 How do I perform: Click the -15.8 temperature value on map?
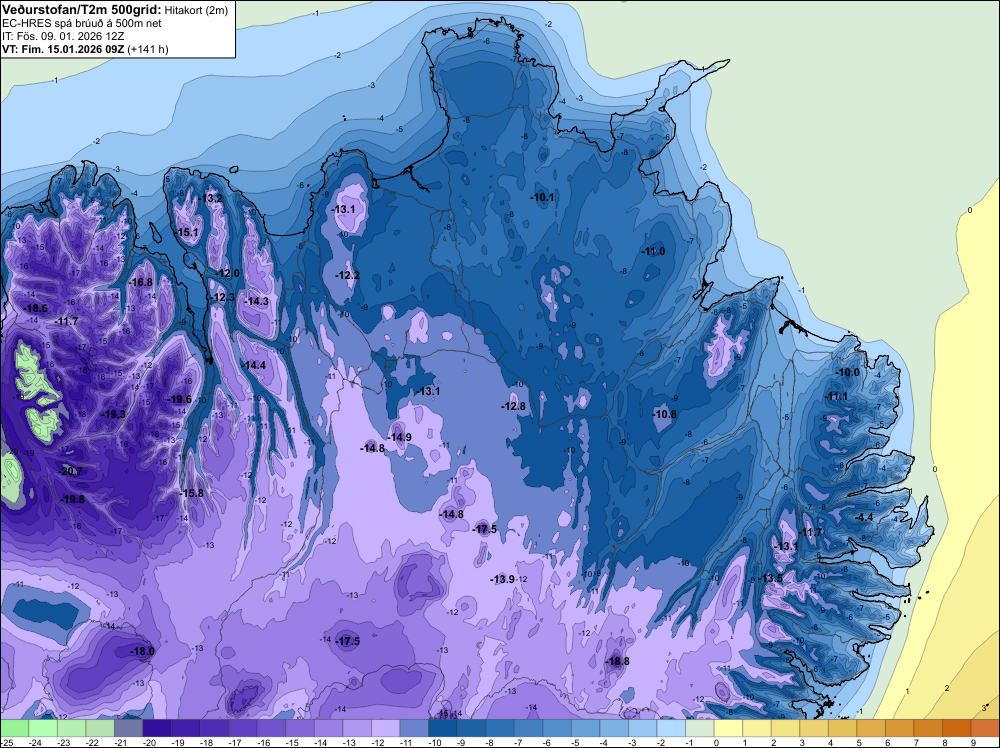191,493
